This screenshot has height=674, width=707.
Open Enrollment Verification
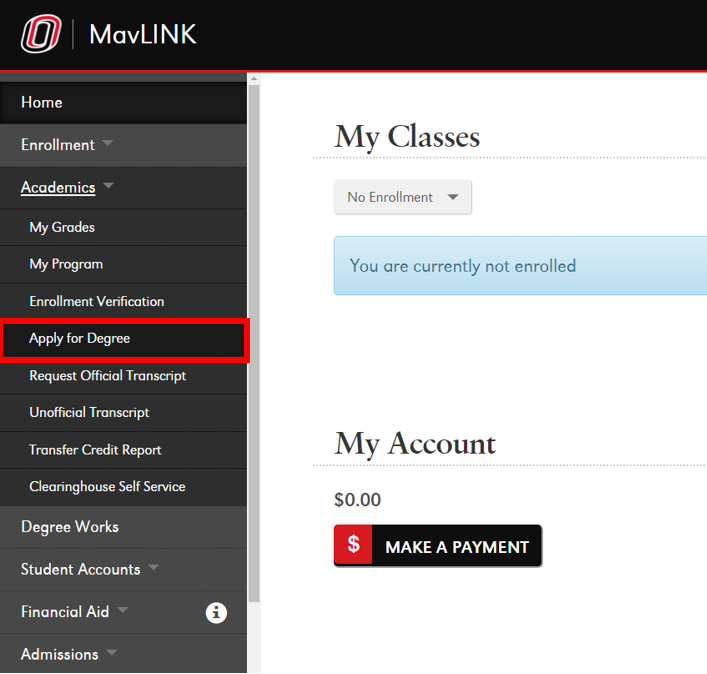(x=96, y=301)
